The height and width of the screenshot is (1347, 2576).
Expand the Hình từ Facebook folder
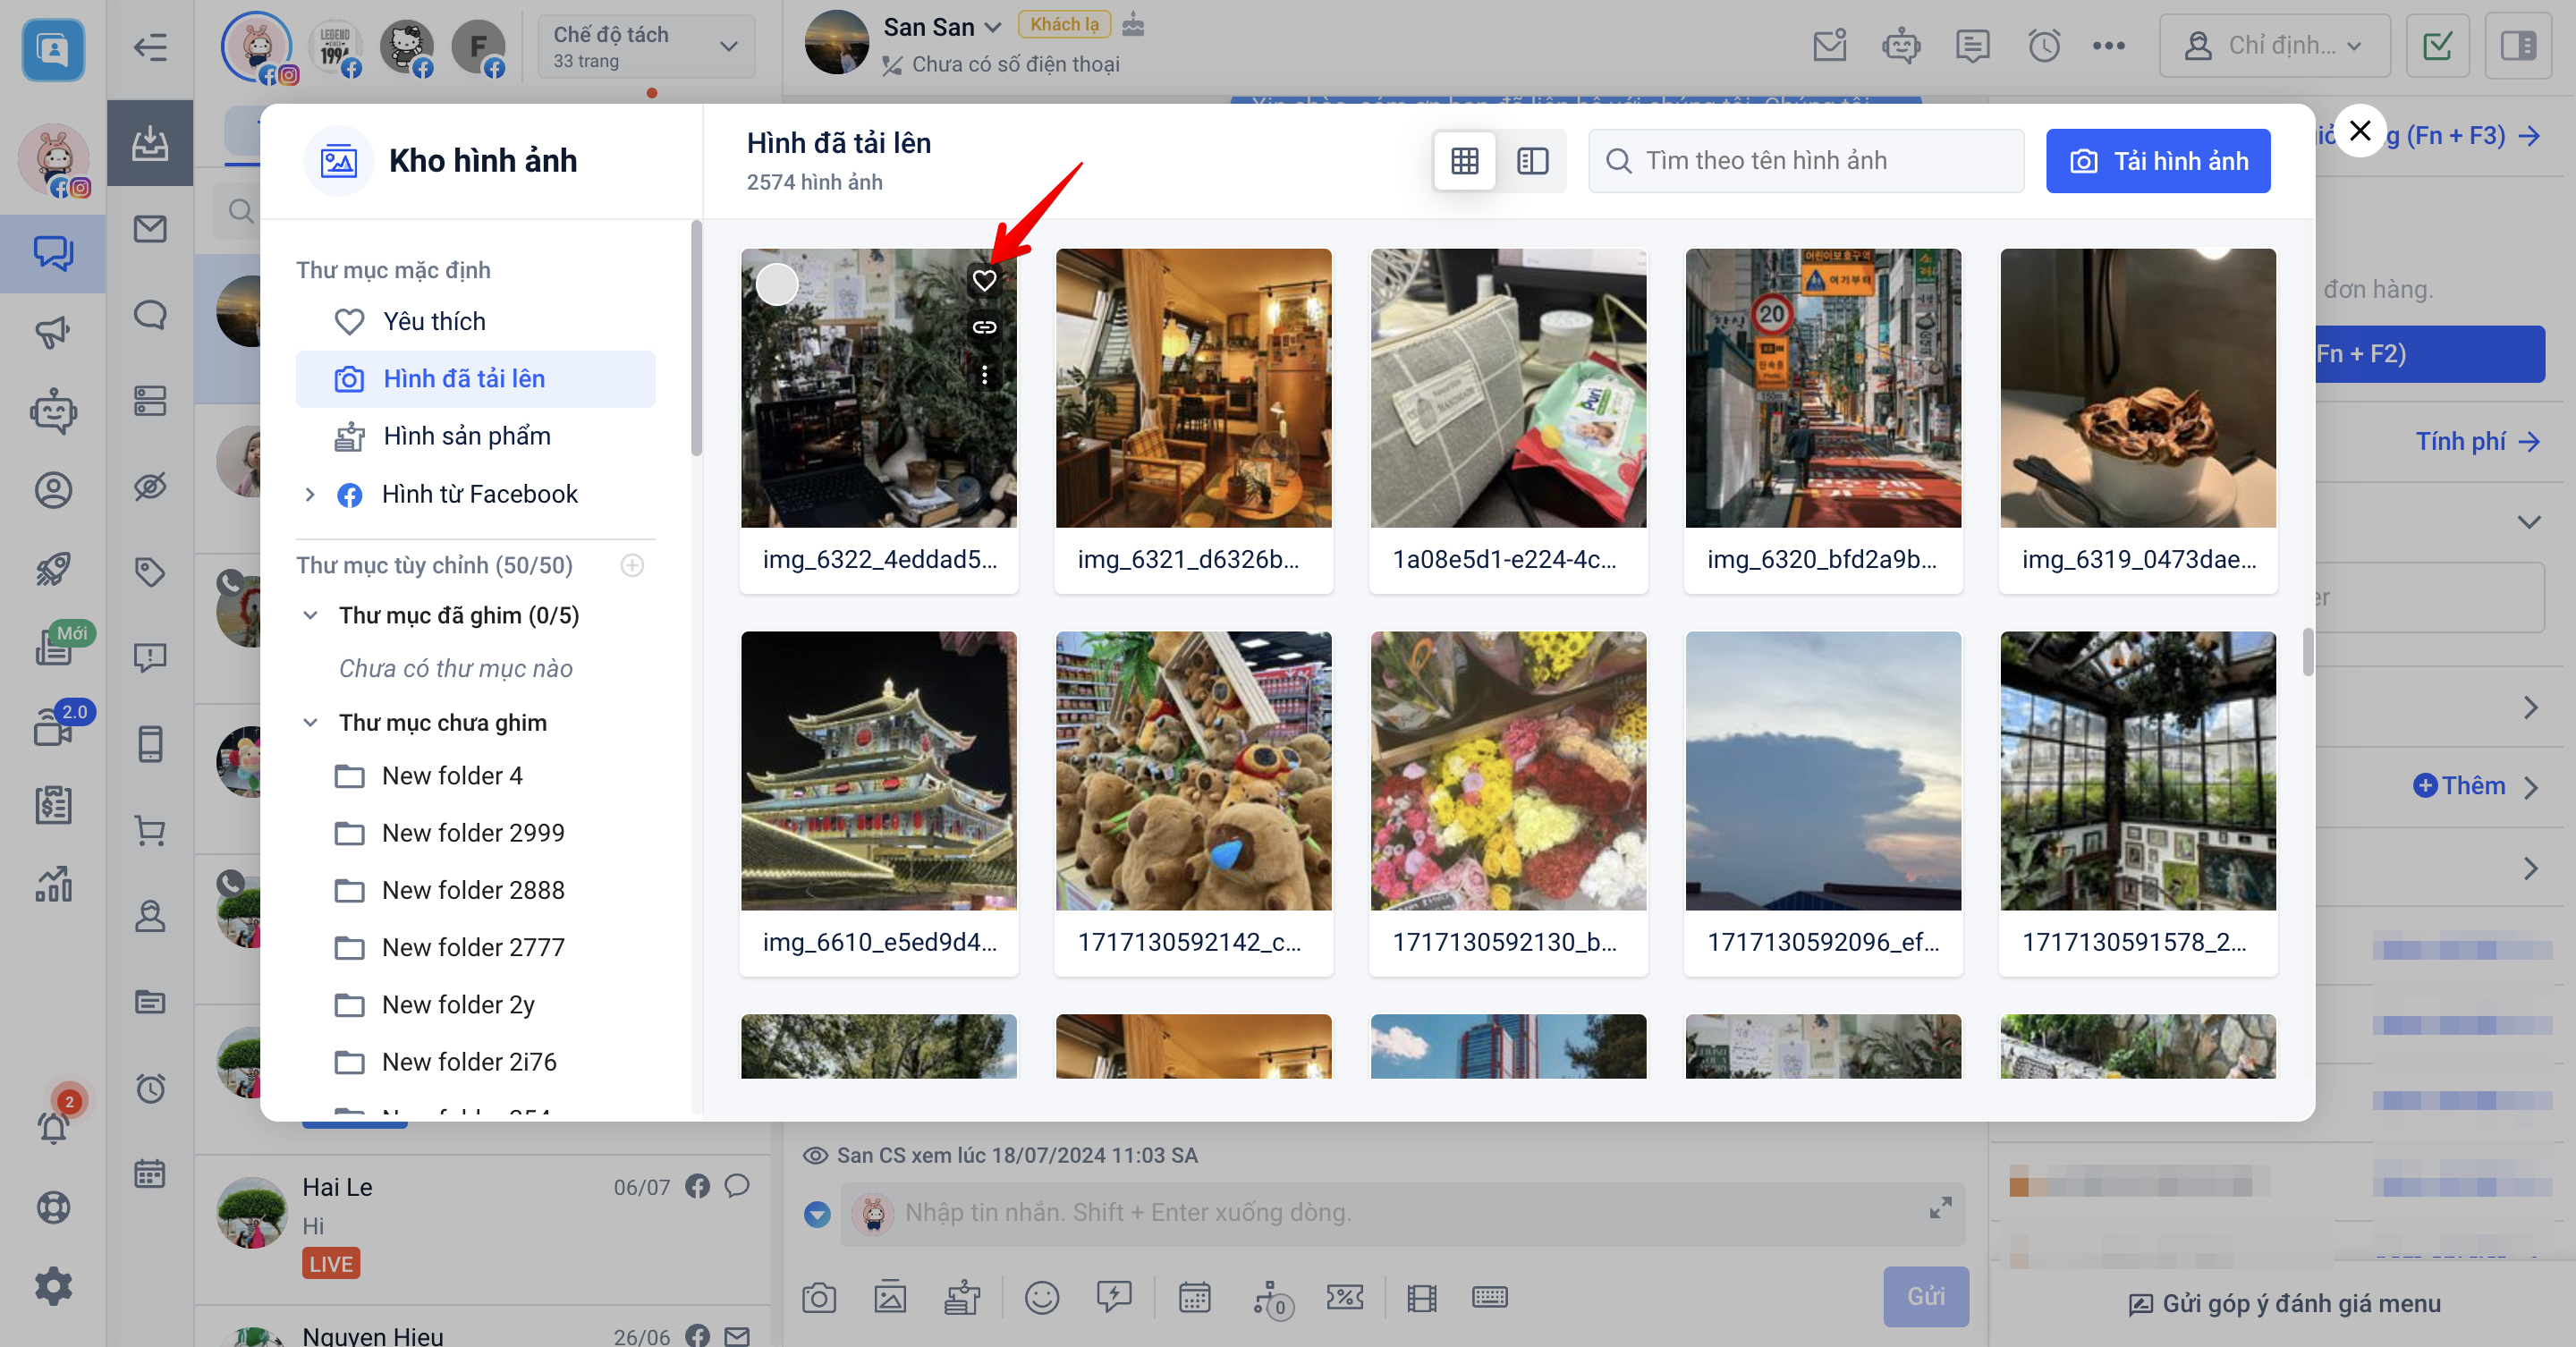pyautogui.click(x=310, y=494)
